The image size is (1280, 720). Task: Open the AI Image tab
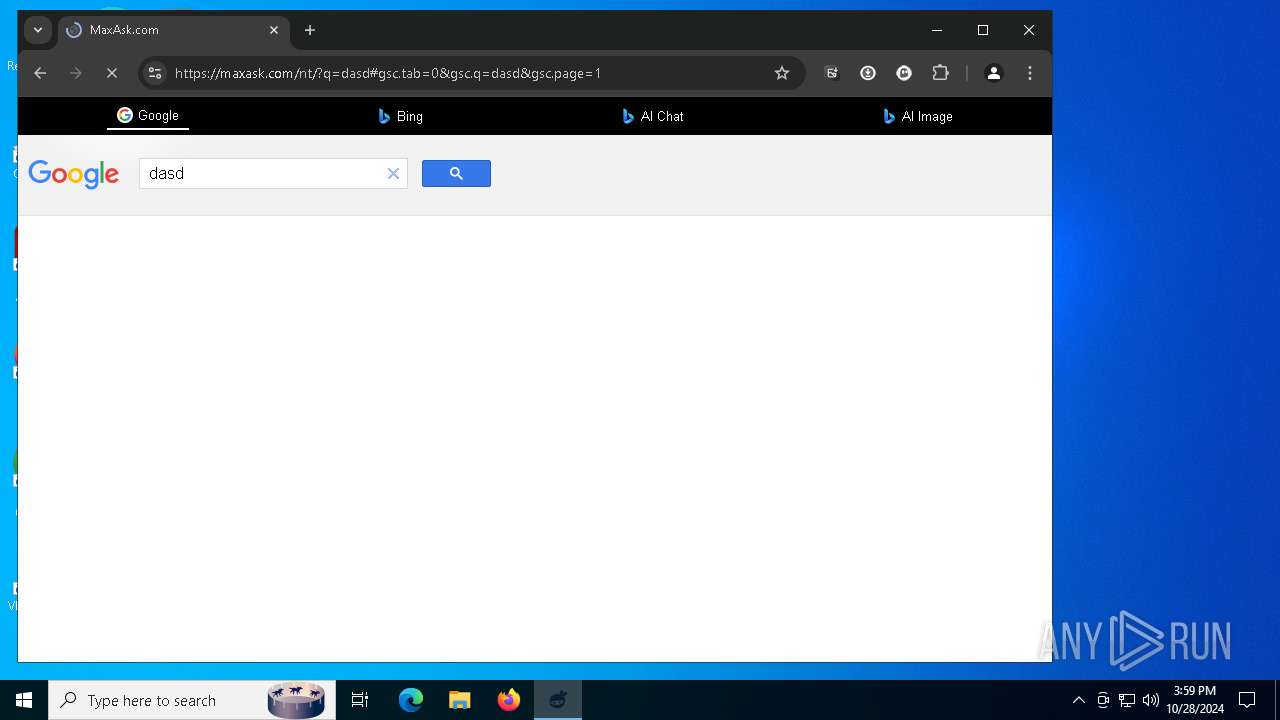pos(918,116)
